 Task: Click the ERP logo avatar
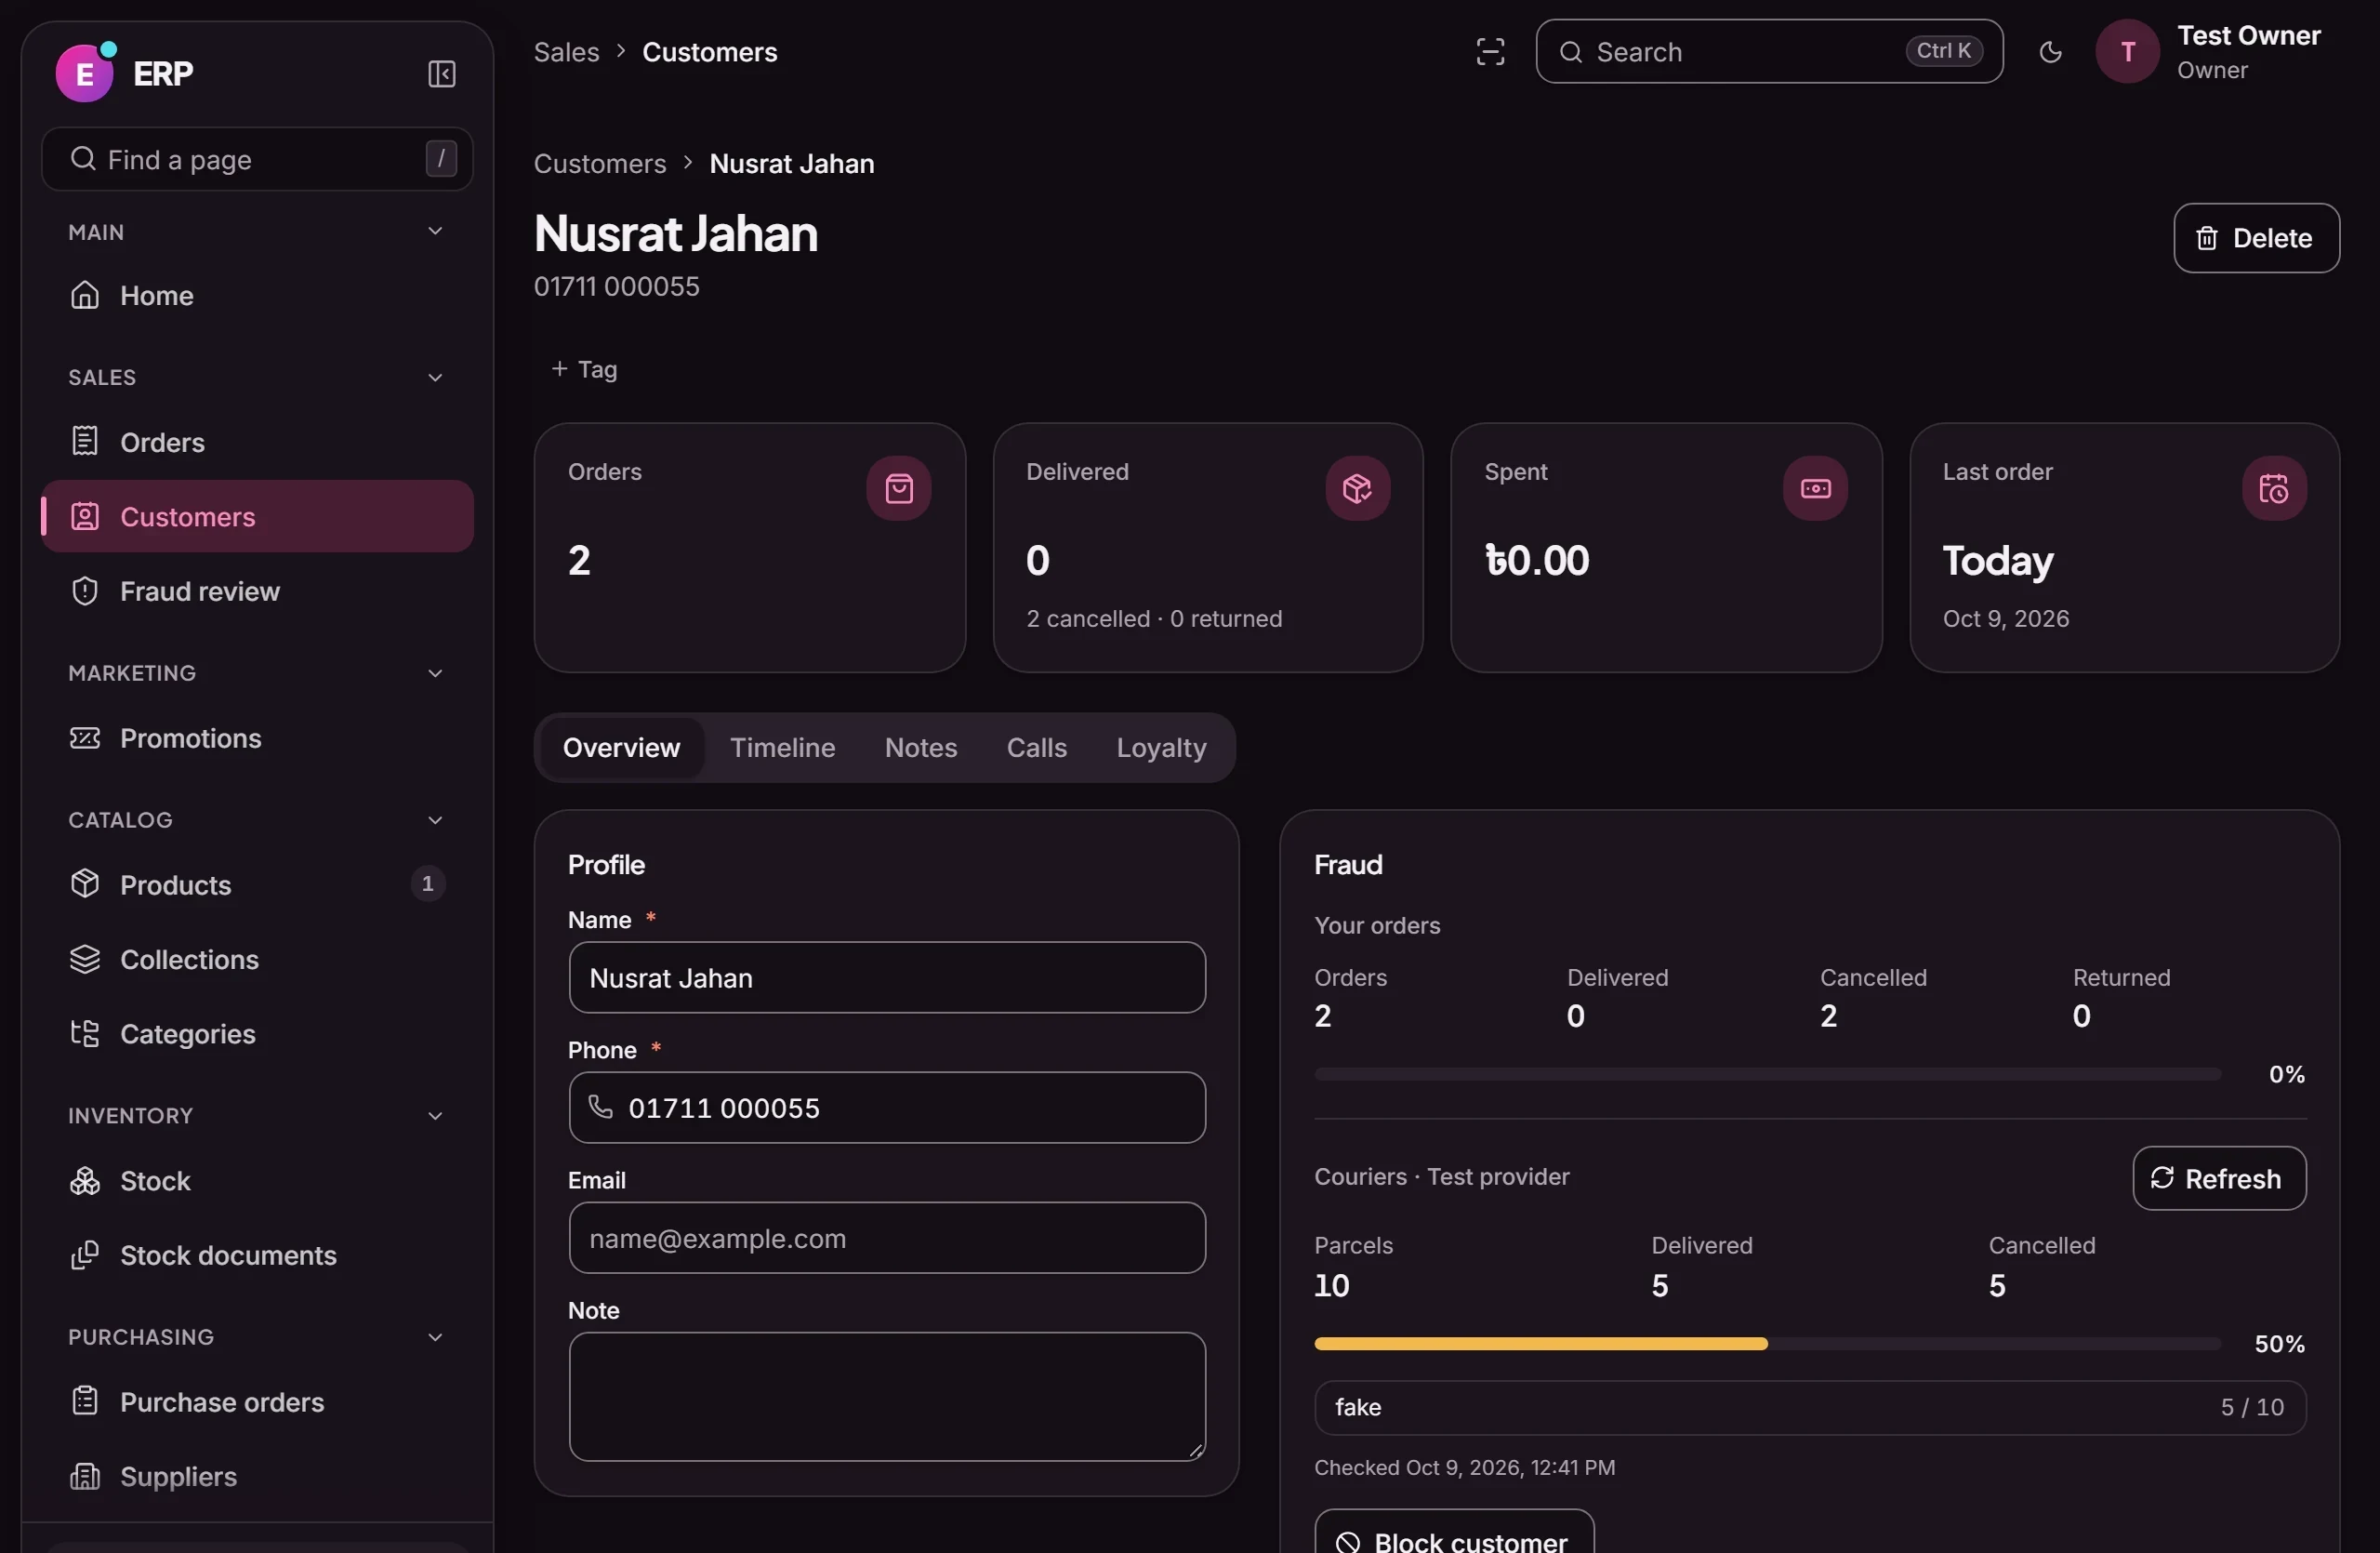(x=85, y=73)
